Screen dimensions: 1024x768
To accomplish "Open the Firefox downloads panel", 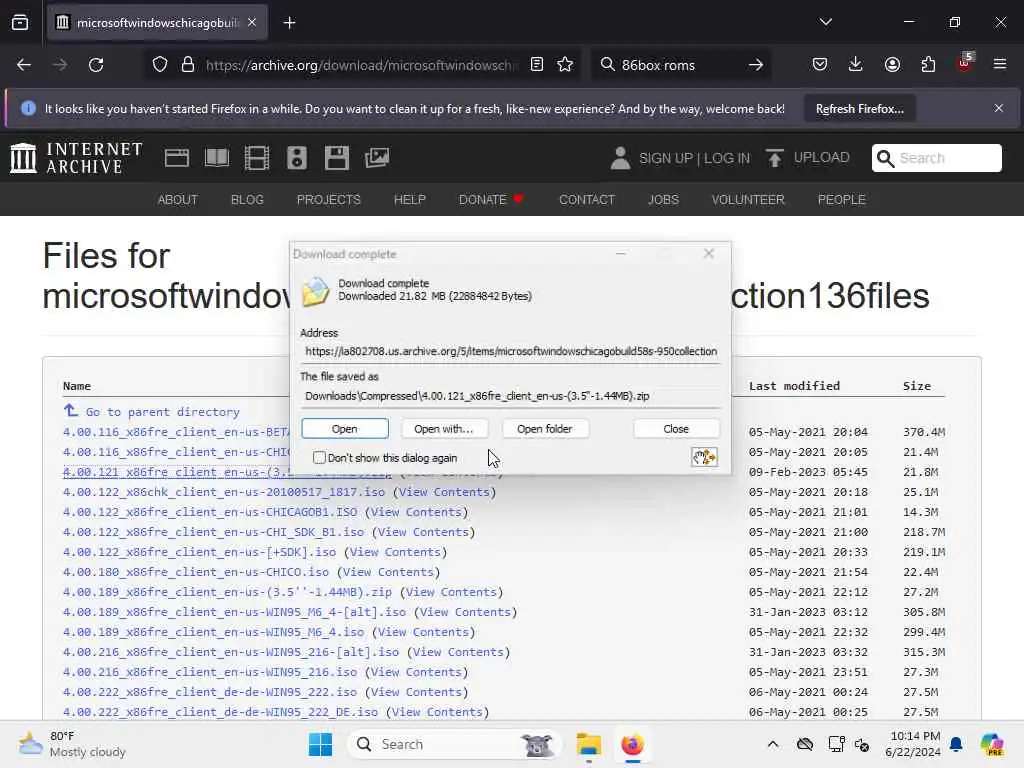I will (856, 65).
